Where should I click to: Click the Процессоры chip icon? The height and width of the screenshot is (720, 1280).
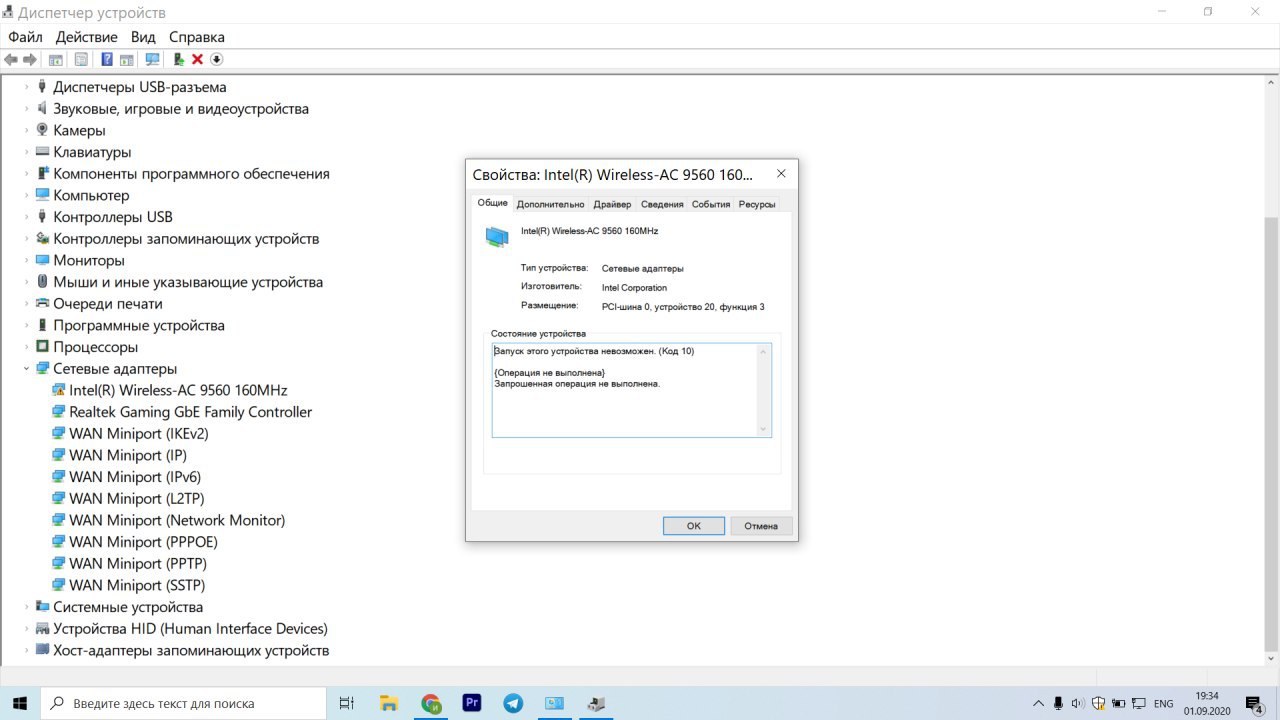[x=42, y=347]
